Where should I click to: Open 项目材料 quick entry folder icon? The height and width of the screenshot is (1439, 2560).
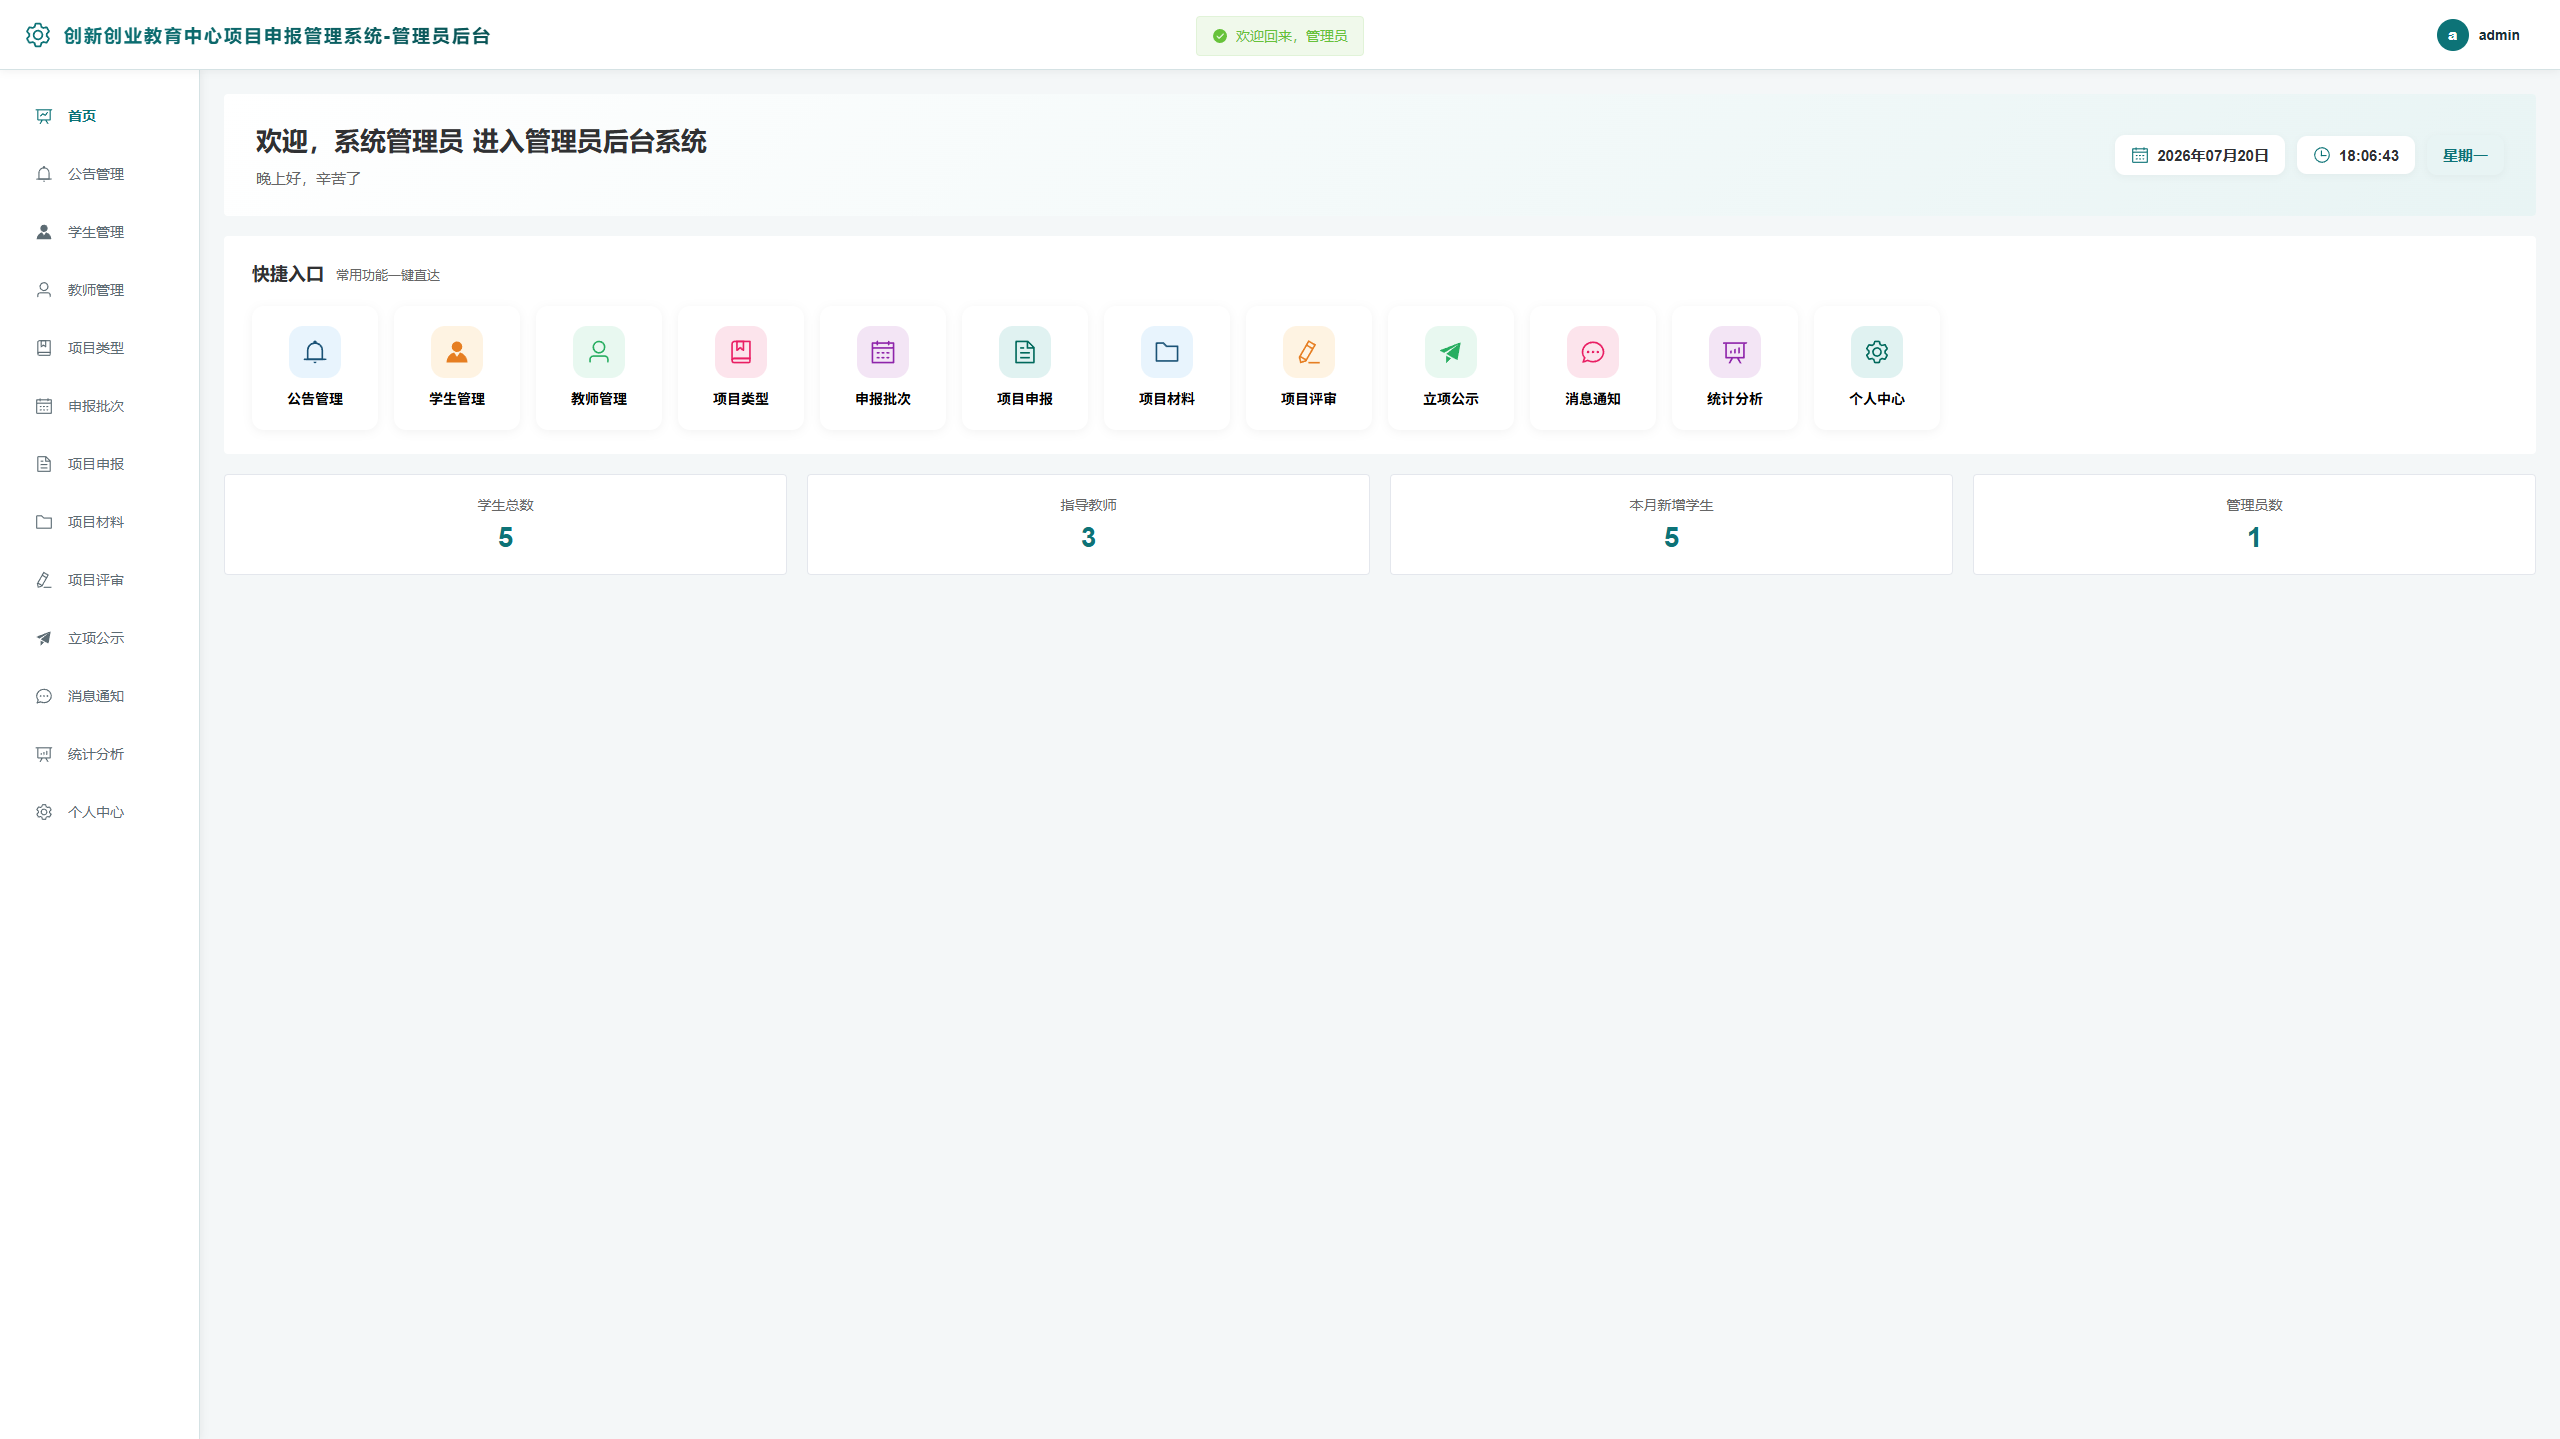point(1167,352)
